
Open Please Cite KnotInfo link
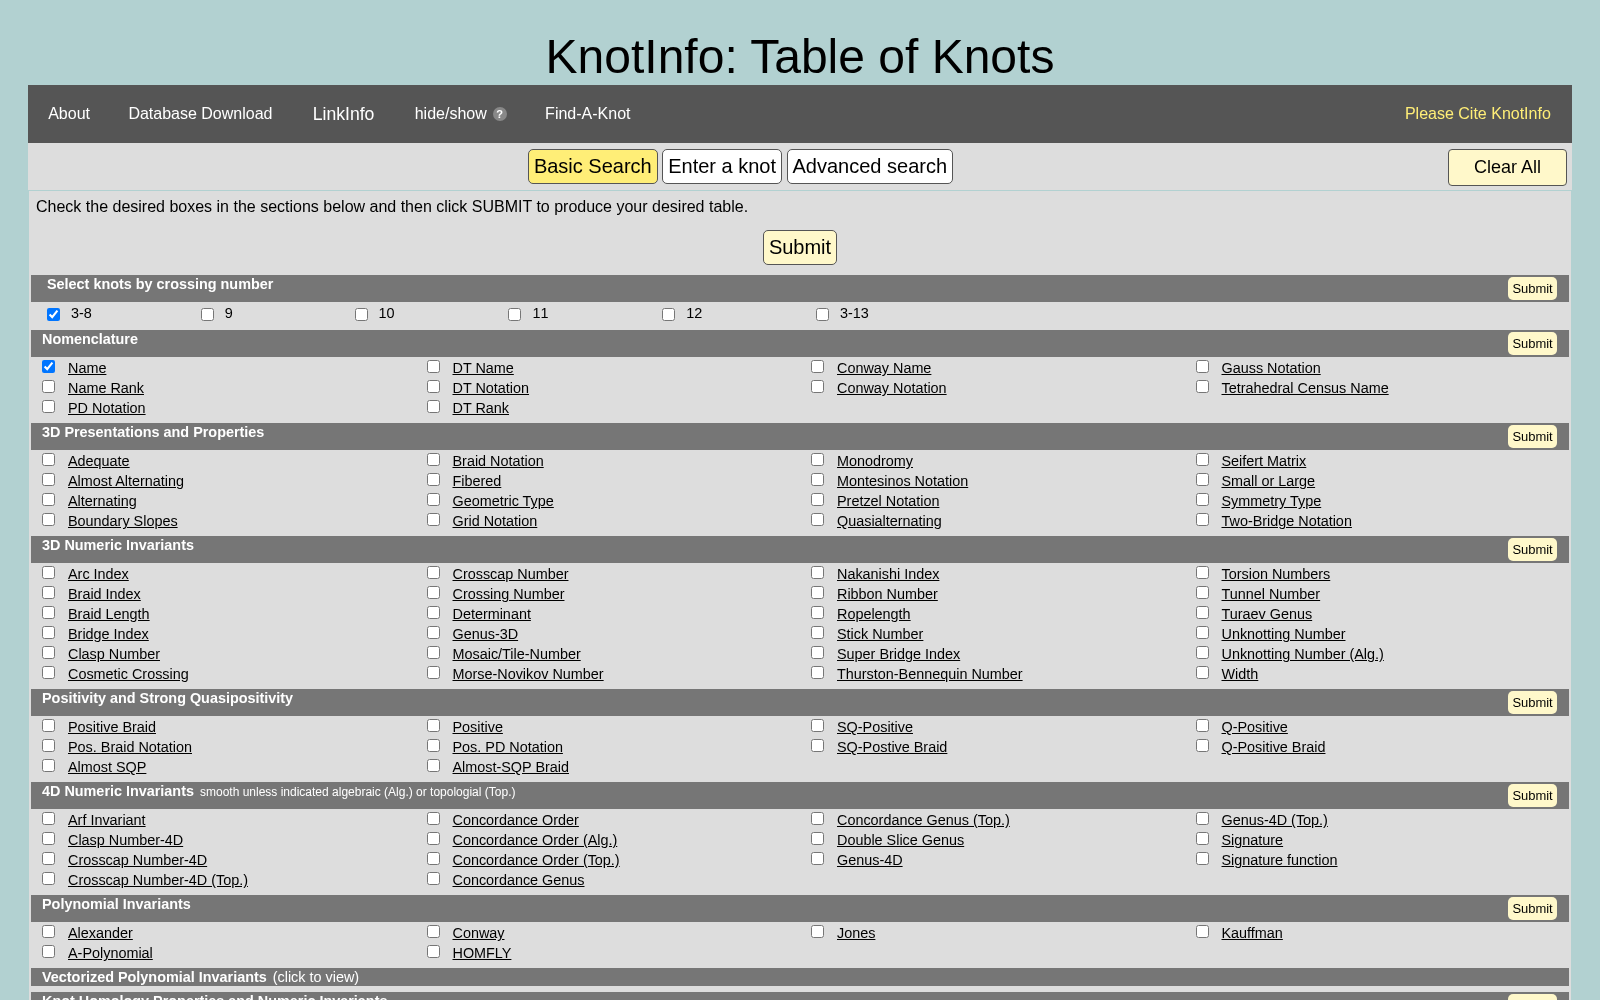[x=1477, y=114]
